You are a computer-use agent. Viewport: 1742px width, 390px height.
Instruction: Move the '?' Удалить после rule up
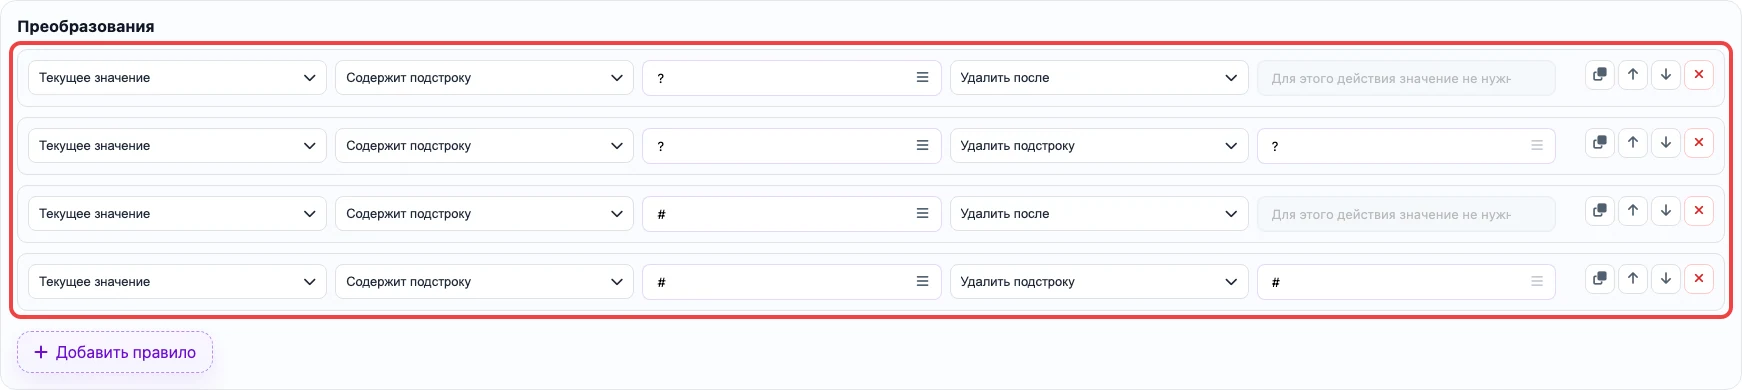[x=1633, y=75]
